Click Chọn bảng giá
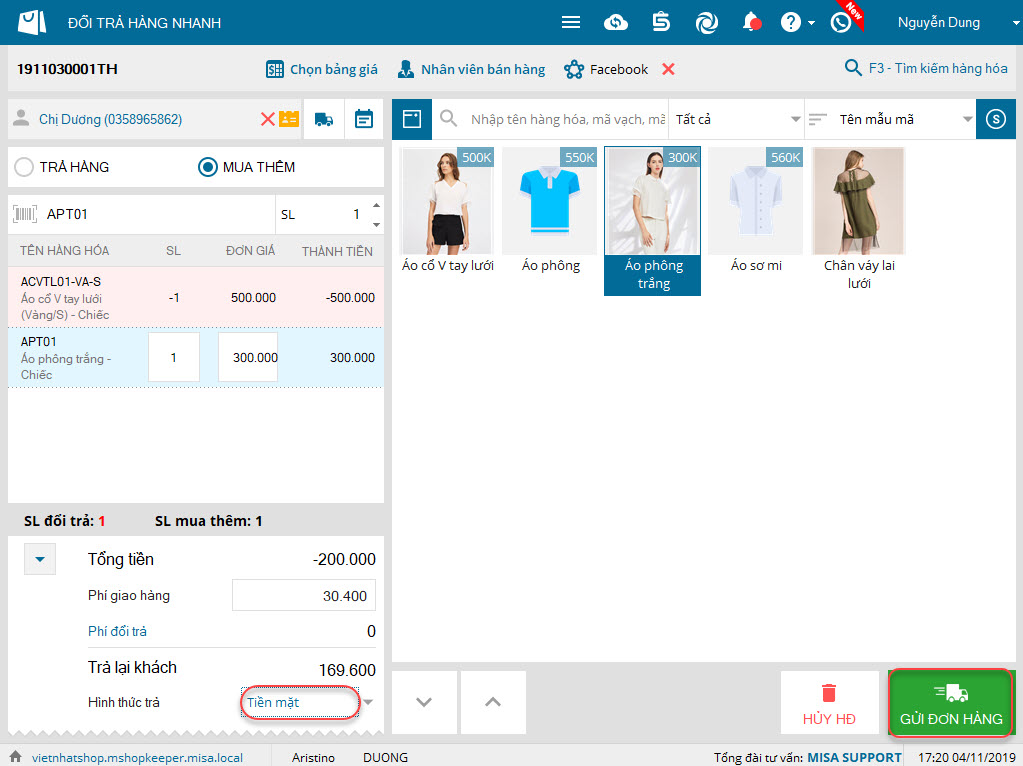This screenshot has height=766, width=1023. tap(322, 69)
